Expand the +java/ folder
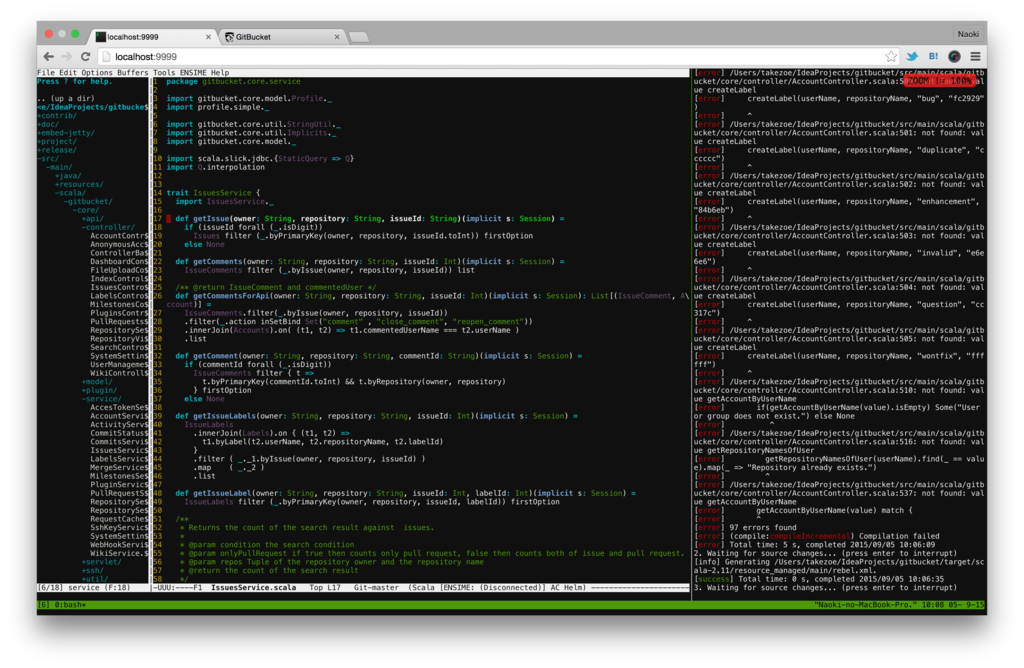The height and width of the screenshot is (668, 1024). pyautogui.click(x=68, y=176)
